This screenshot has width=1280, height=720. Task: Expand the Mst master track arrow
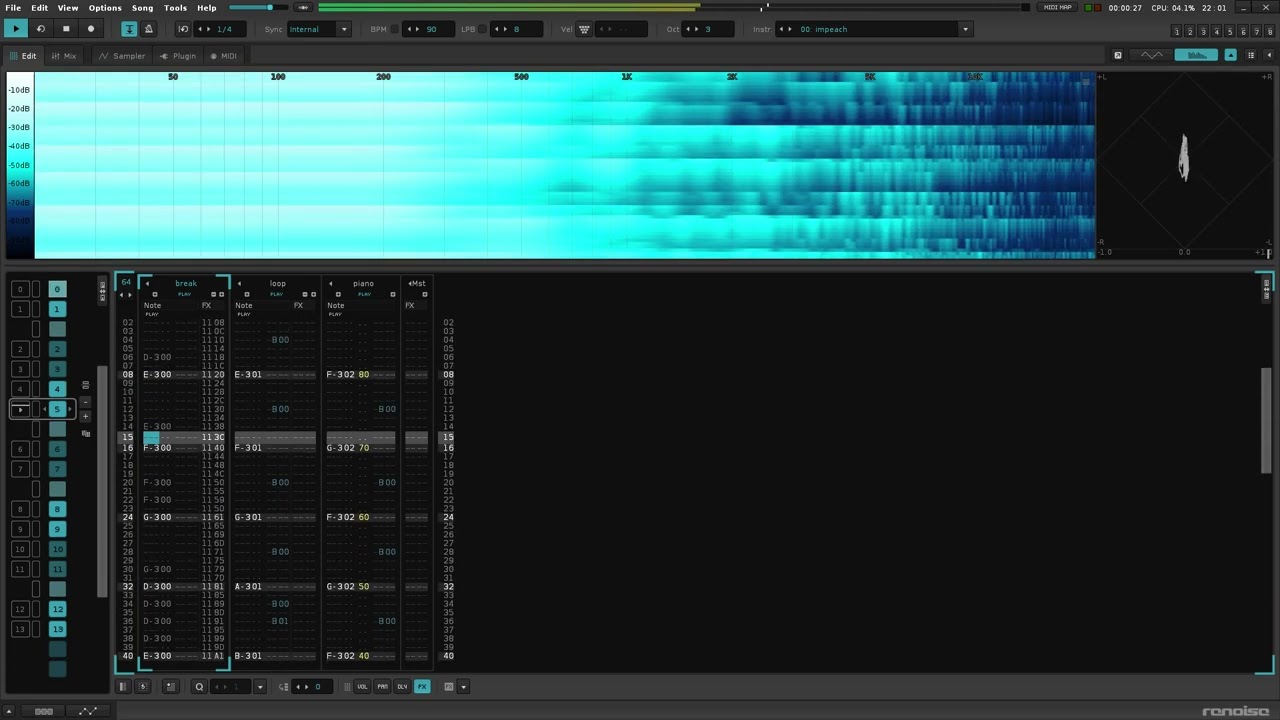409,284
